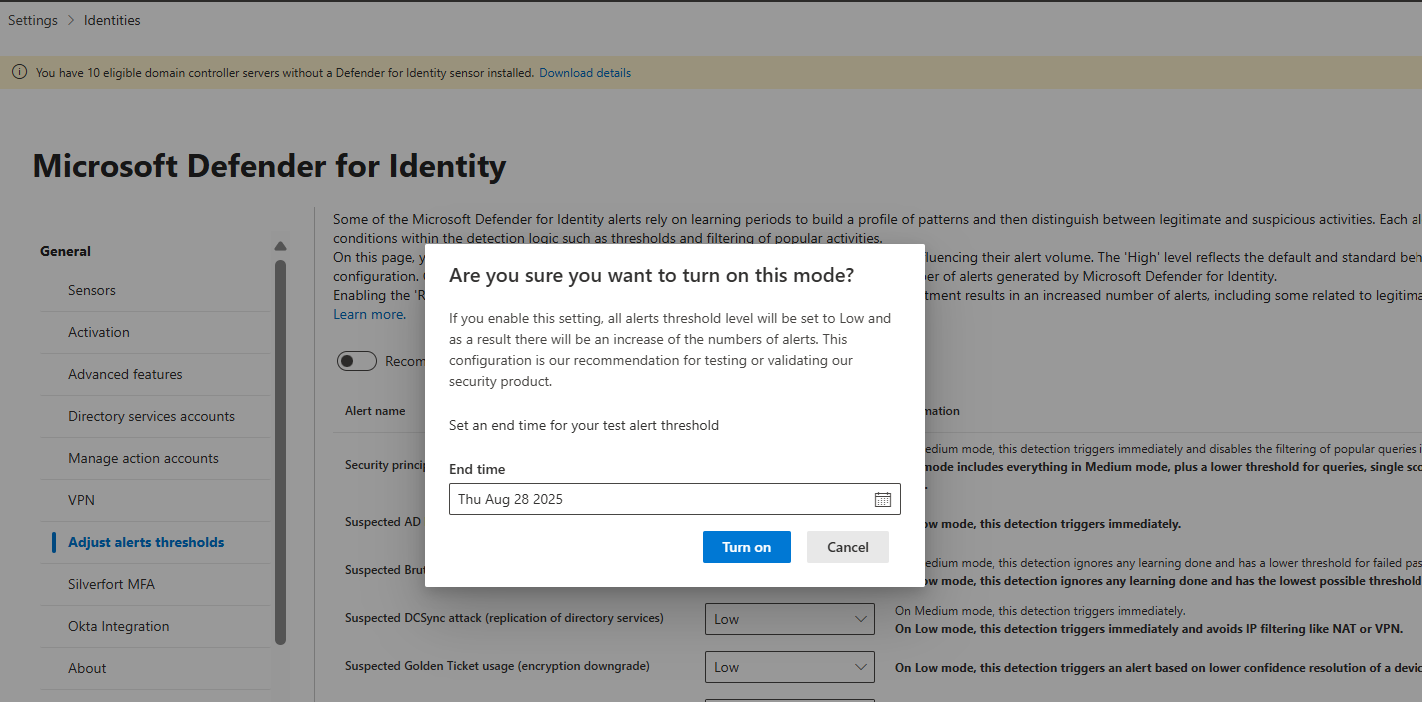Image resolution: width=1422 pixels, height=702 pixels.
Task: Open Okta Integration settings
Action: click(x=118, y=626)
